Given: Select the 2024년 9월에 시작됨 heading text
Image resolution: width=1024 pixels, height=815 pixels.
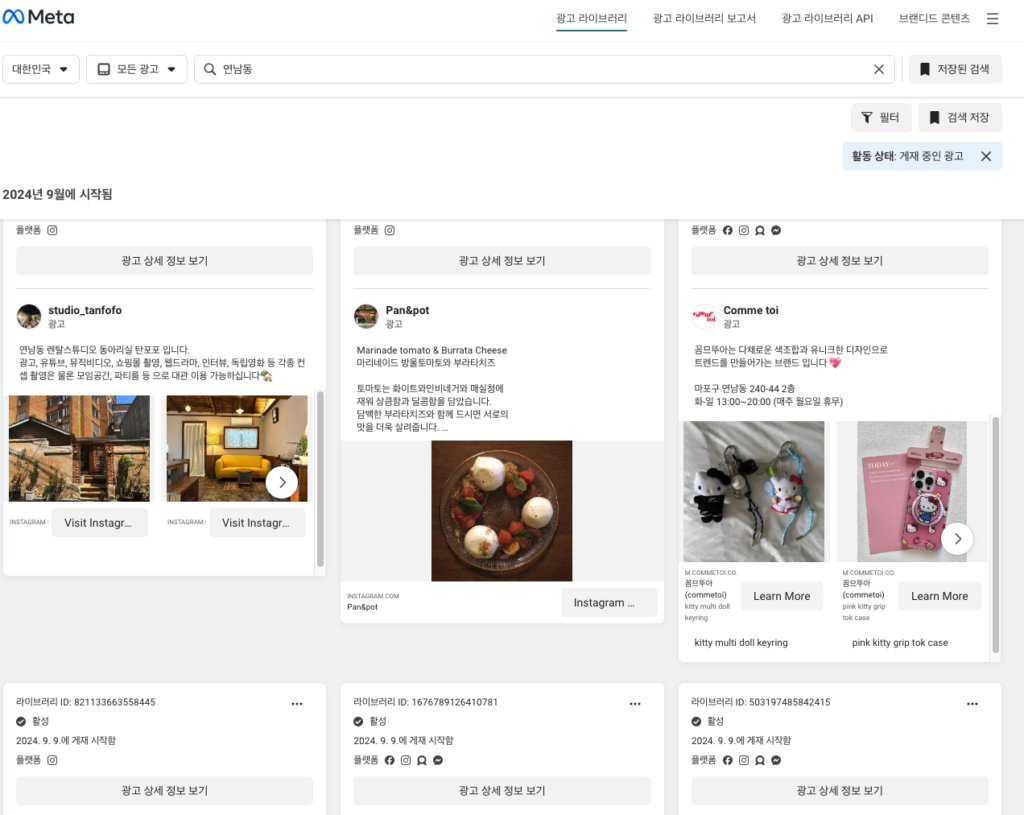Looking at the screenshot, I should [57, 194].
